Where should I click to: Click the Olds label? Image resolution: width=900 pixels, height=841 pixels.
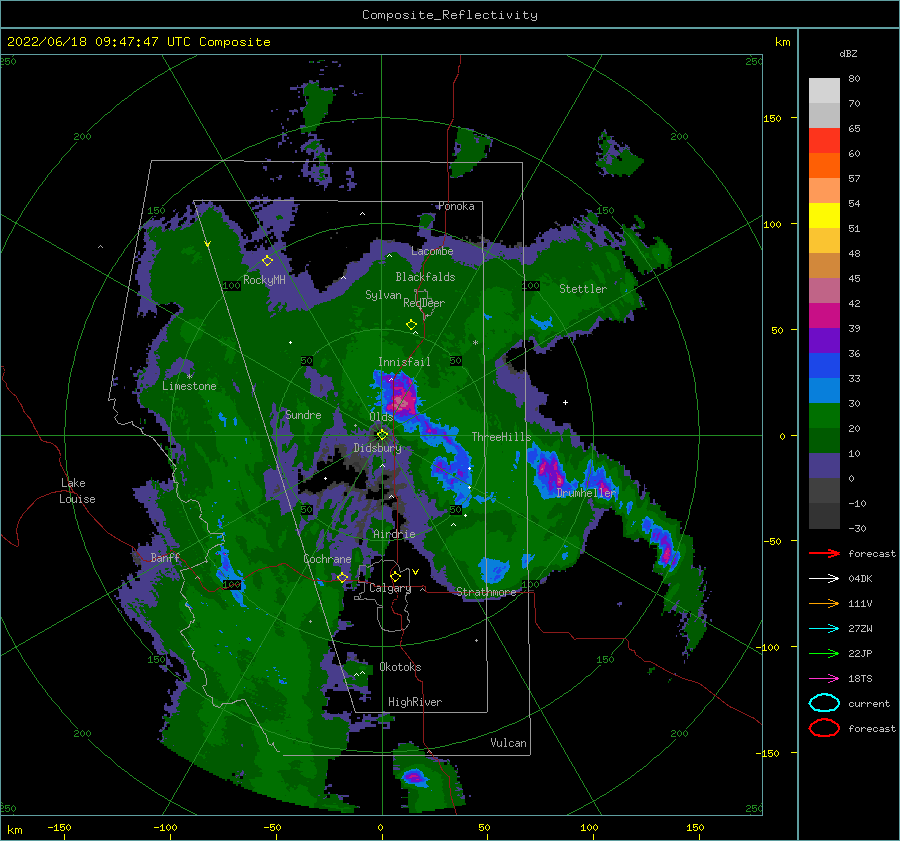tap(381, 417)
